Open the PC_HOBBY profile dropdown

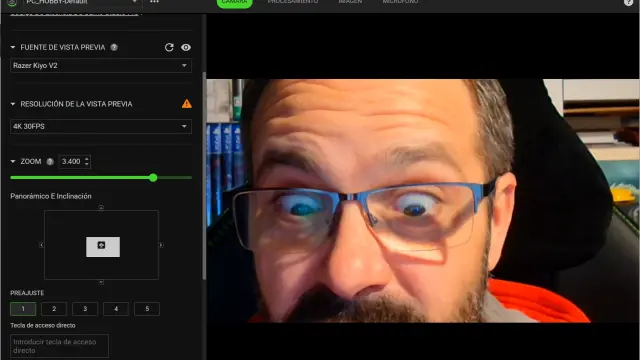[x=81, y=2]
